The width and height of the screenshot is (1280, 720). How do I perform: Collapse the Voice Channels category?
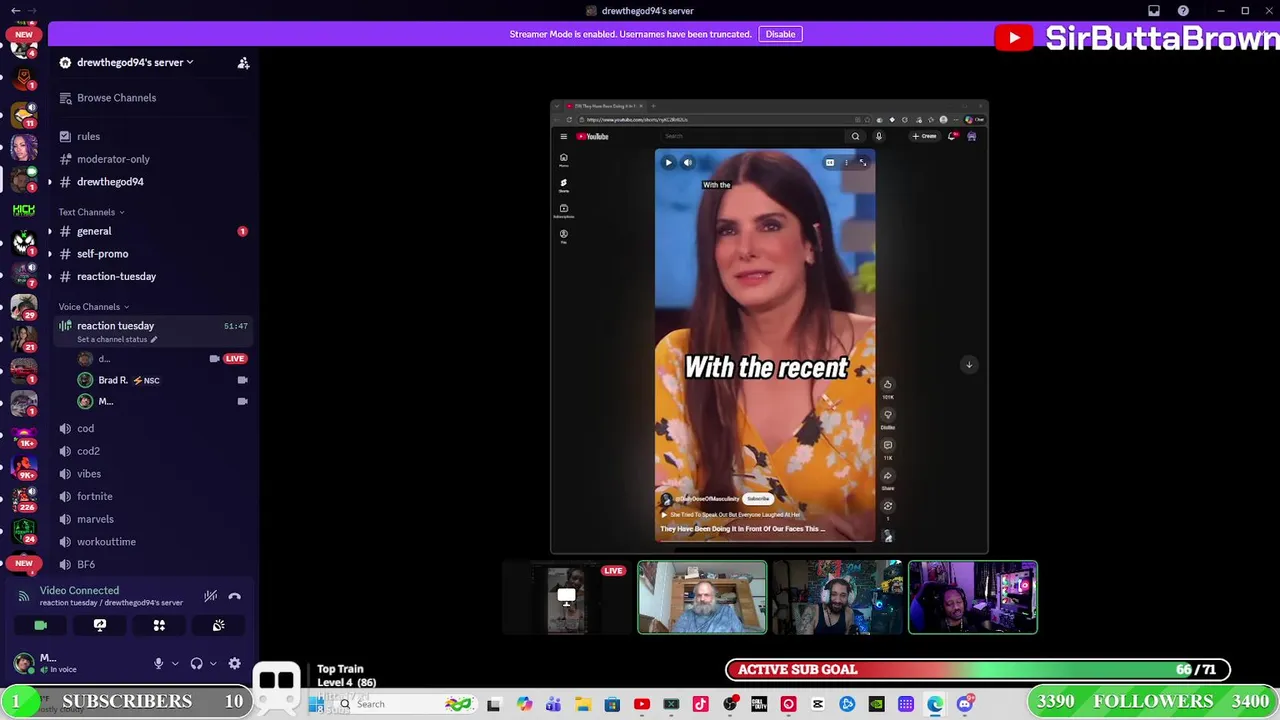(x=93, y=307)
